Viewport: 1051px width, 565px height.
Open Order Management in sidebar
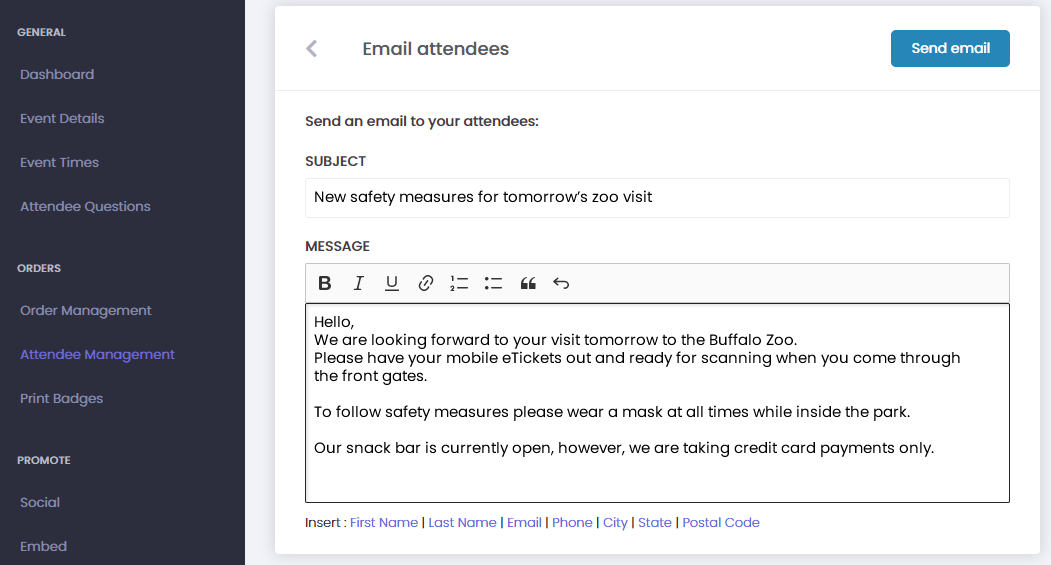click(86, 310)
